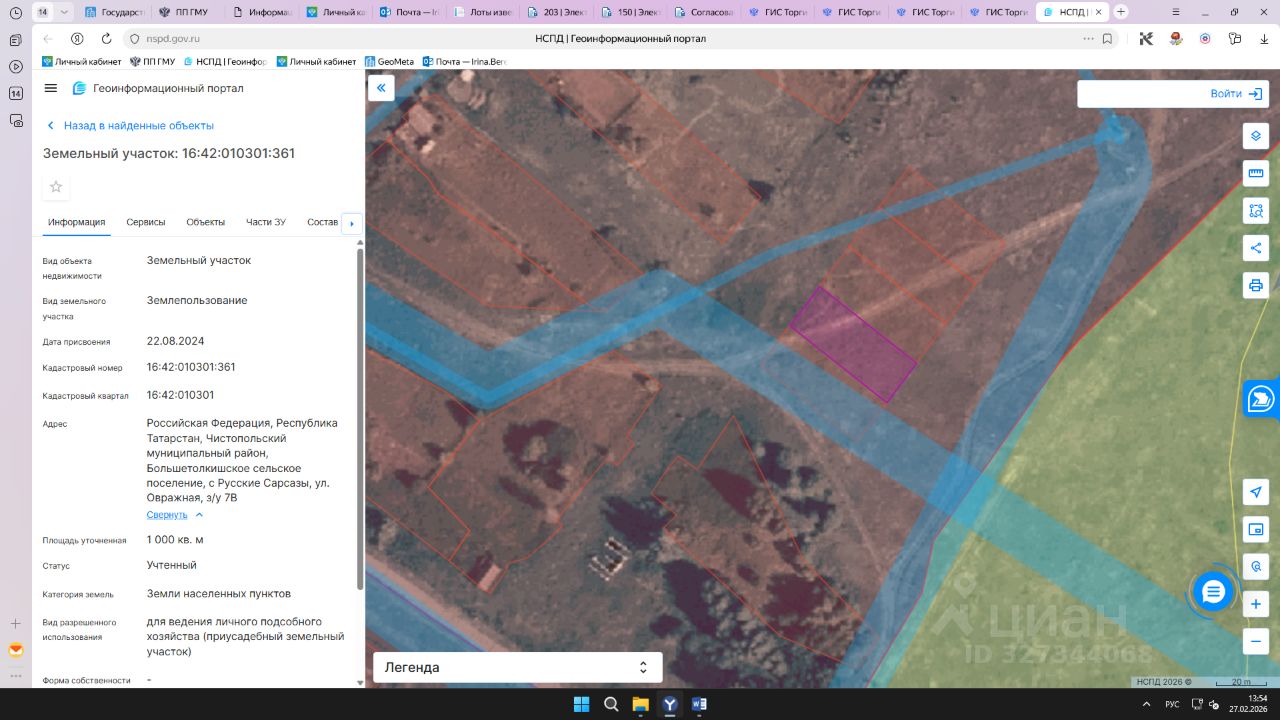The width and height of the screenshot is (1280, 720).
Task: Switch to the ПП ГМУ browser tab
Action: [x=187, y=12]
